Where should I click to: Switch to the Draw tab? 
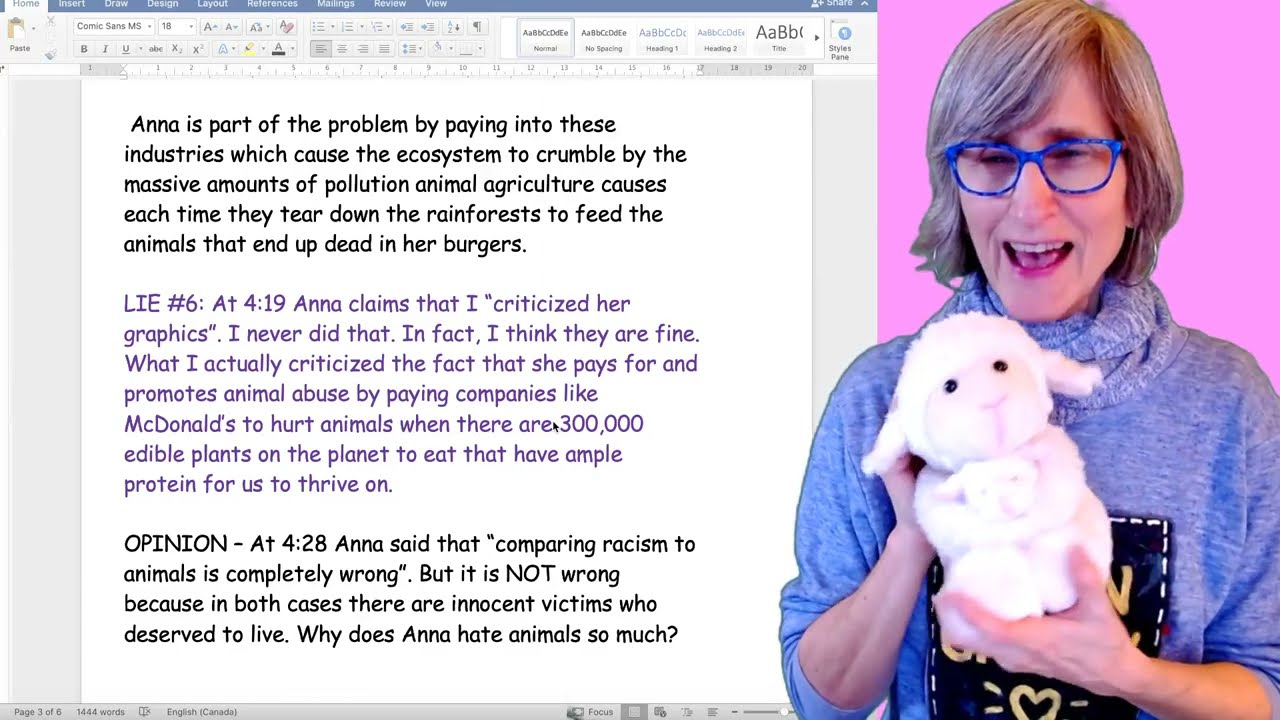(116, 4)
